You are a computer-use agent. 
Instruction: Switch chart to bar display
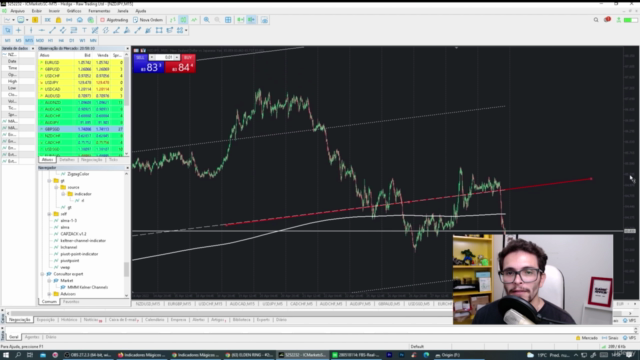173,20
